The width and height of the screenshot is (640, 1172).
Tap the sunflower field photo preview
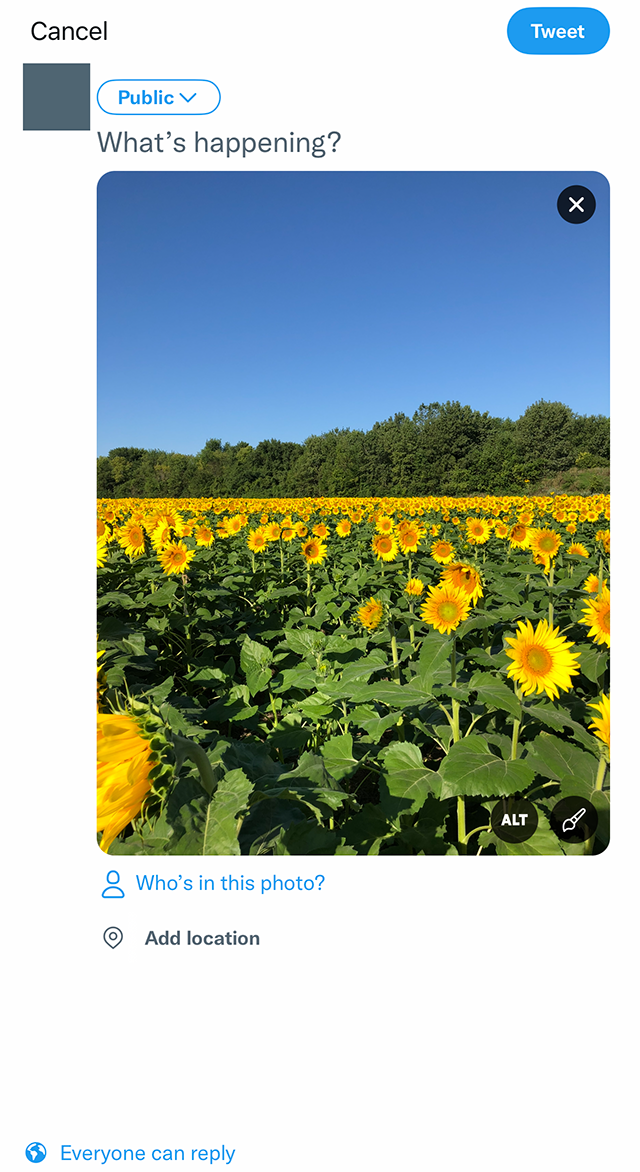[x=350, y=500]
